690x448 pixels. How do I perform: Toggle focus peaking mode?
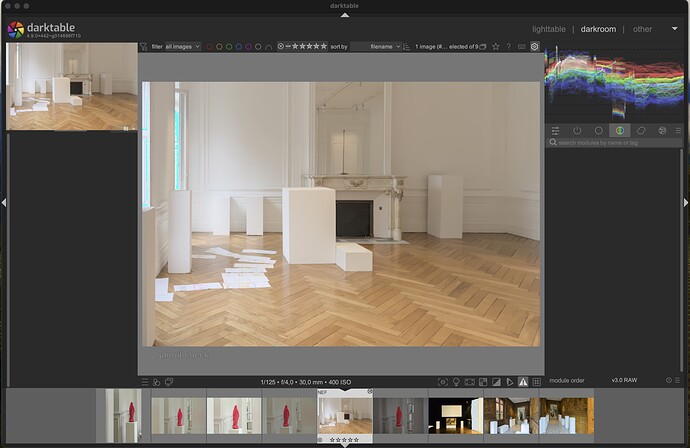click(443, 382)
